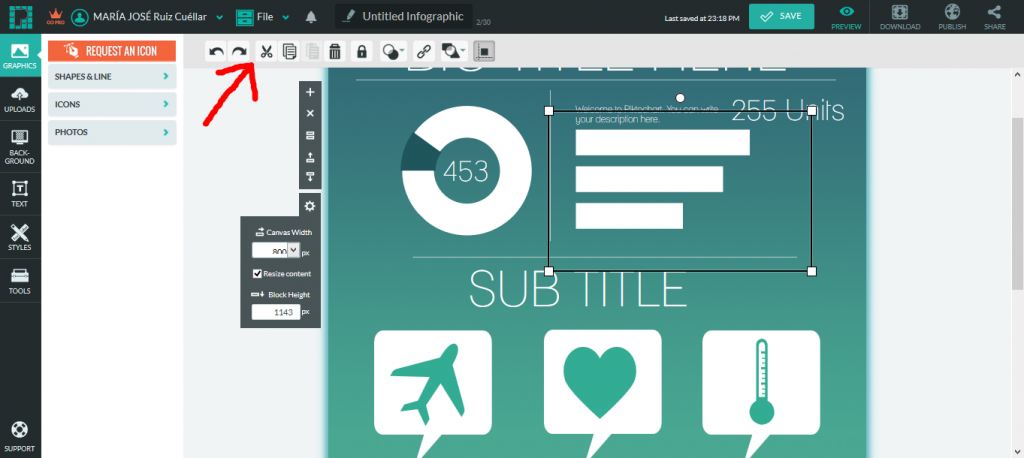Open the Background sidebar panel
Screen dimensions: 1024x458
pyautogui.click(x=20, y=146)
